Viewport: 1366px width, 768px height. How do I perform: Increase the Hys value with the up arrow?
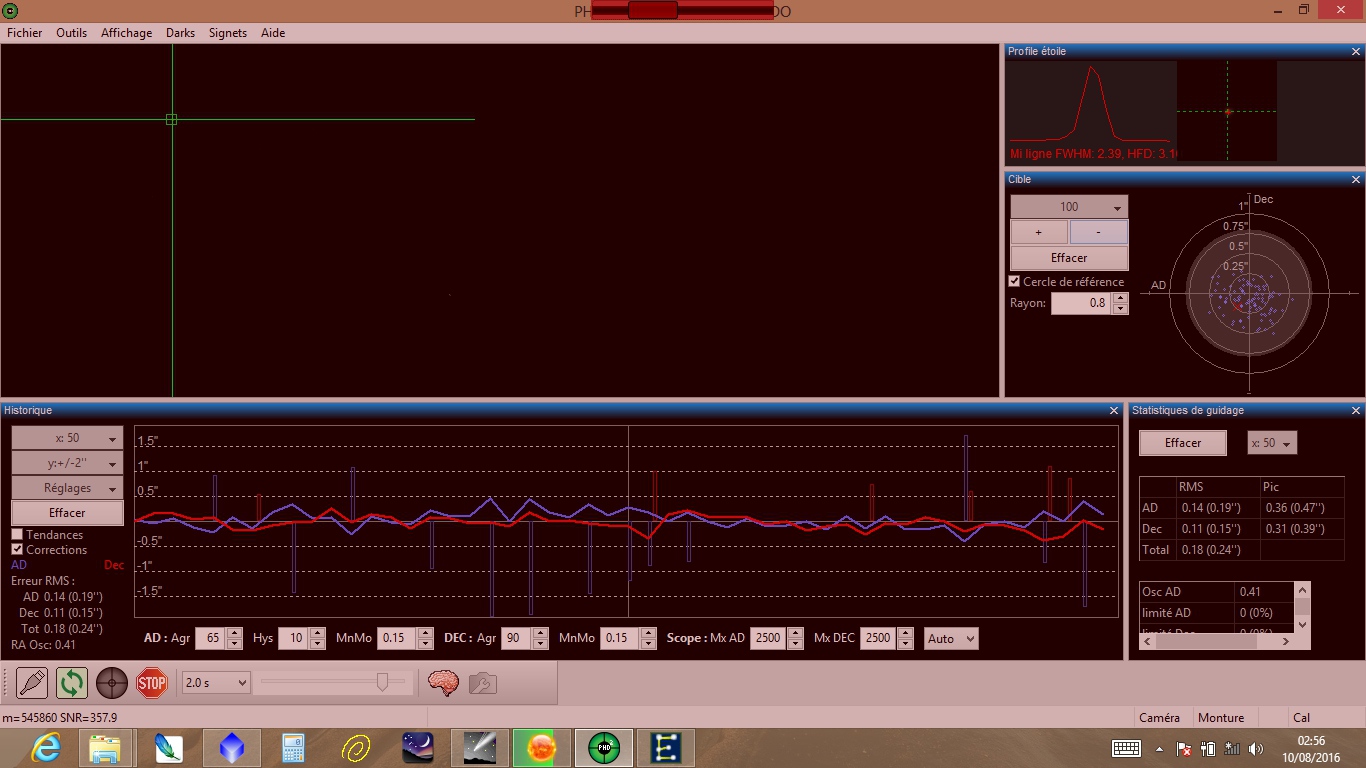[317, 633]
